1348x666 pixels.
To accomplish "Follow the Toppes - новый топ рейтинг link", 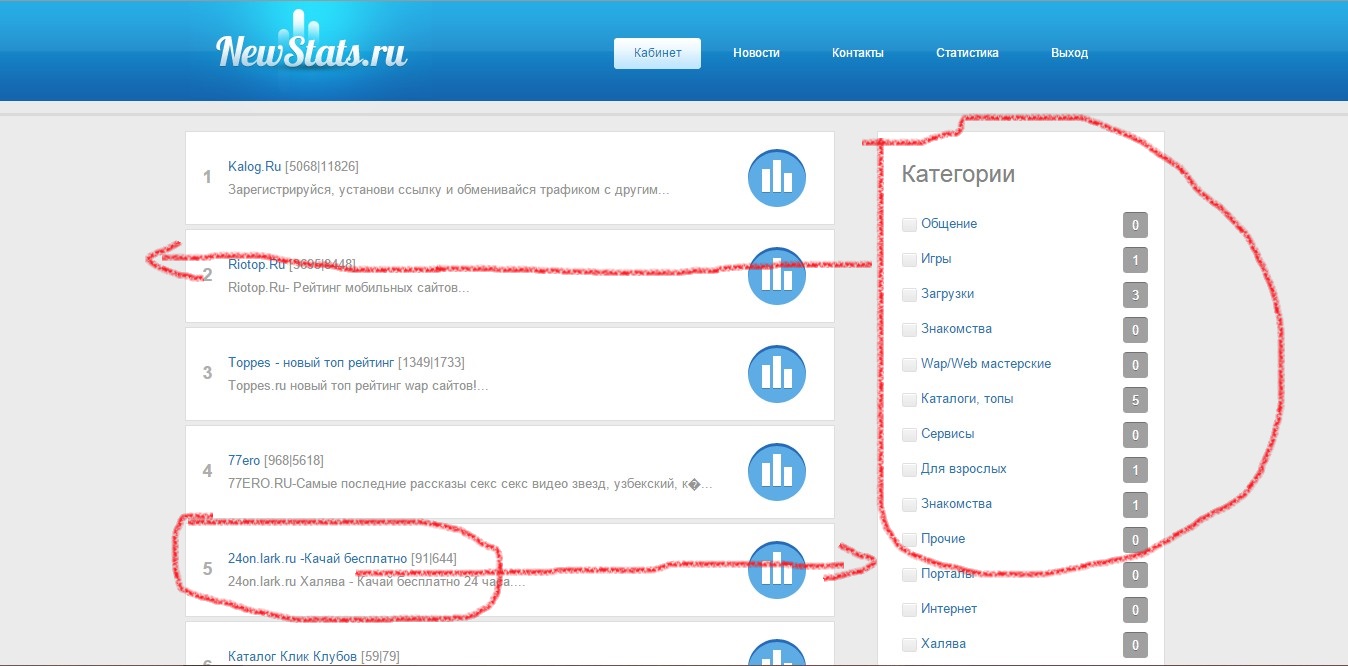I will point(311,362).
